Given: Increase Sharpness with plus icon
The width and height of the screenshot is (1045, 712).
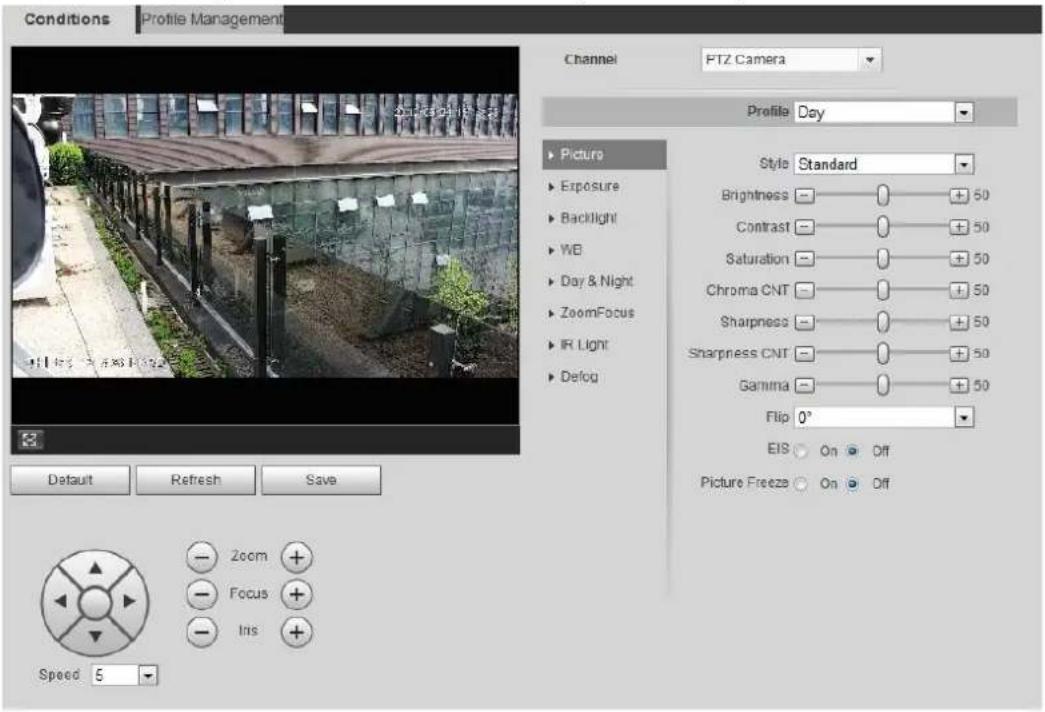Looking at the screenshot, I should click(959, 322).
